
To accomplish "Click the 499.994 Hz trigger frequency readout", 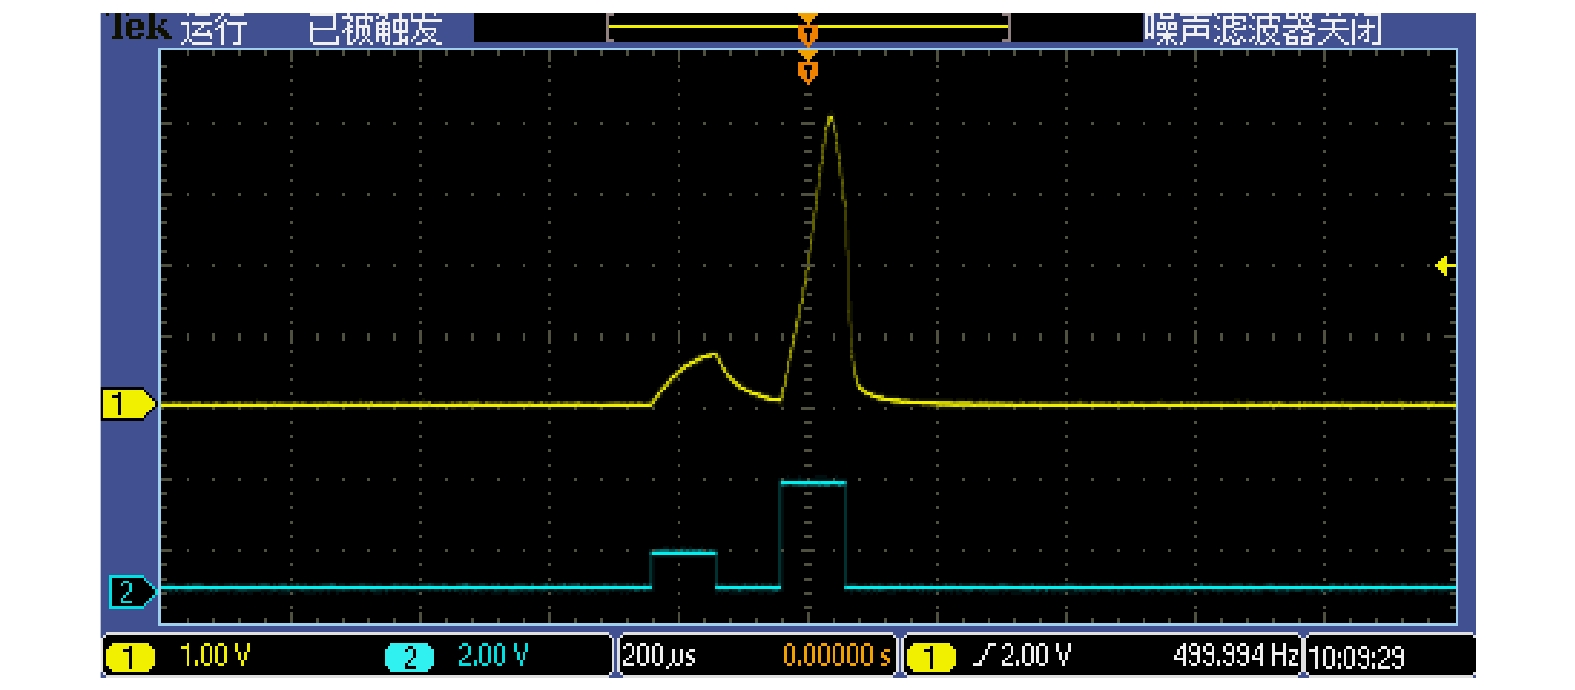I will 1235,656.
